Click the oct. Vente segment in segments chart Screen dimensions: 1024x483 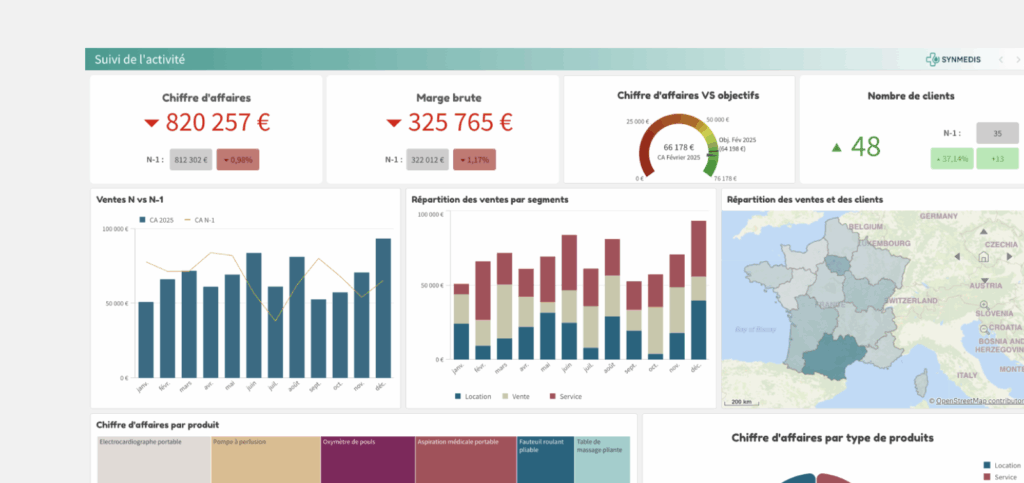pyautogui.click(x=656, y=330)
